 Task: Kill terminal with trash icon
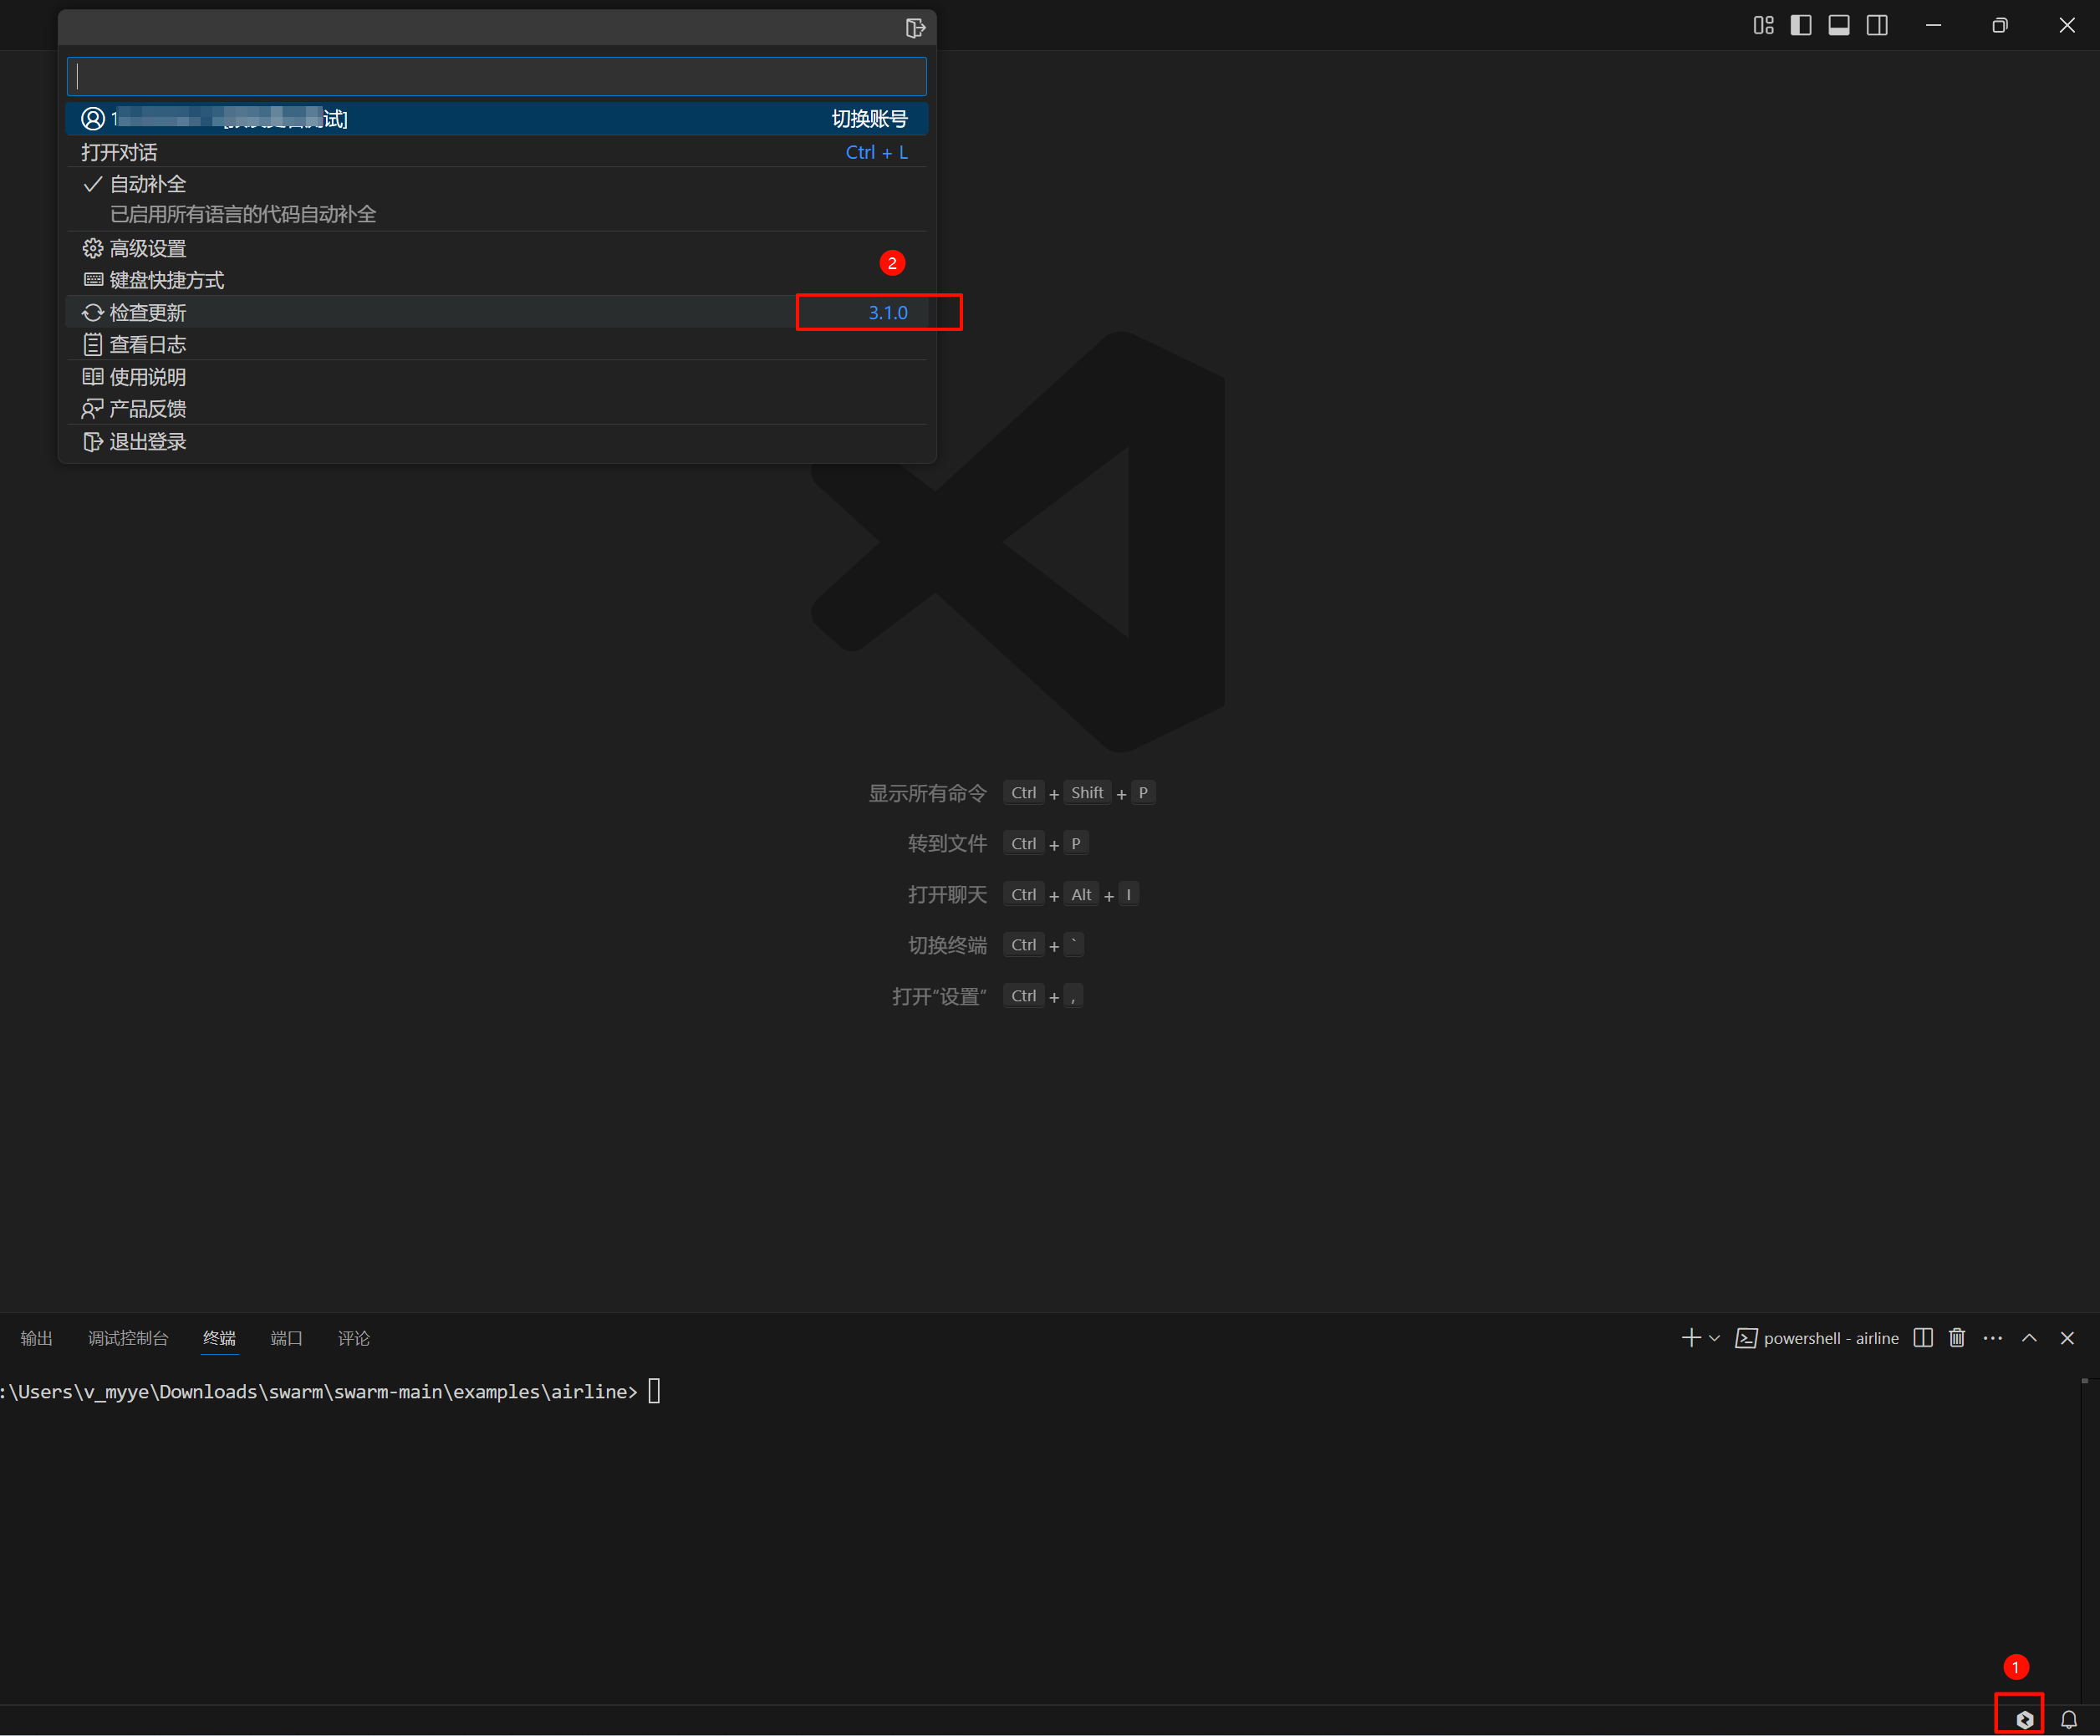tap(1957, 1338)
